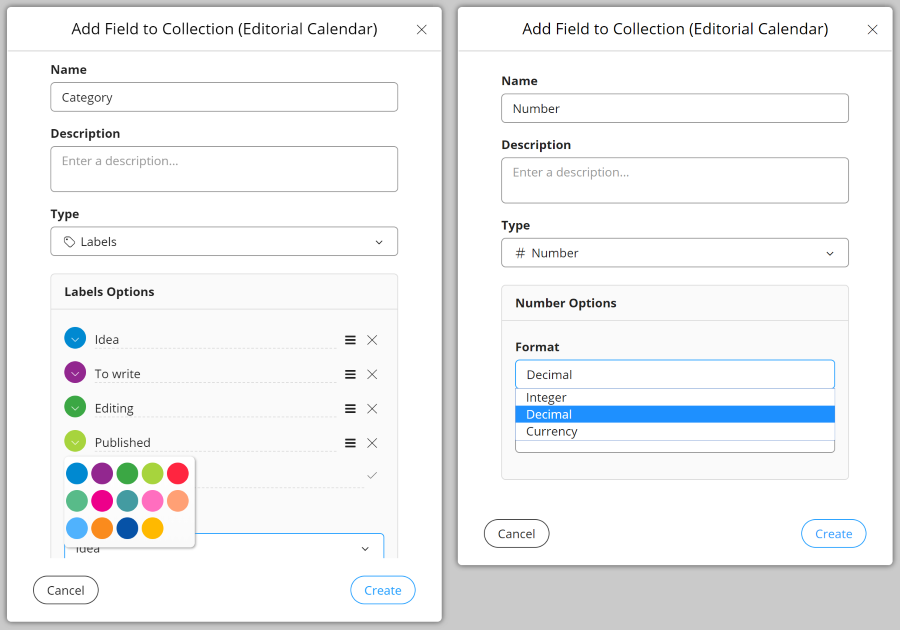Open the Idea label color circle

(x=75, y=338)
